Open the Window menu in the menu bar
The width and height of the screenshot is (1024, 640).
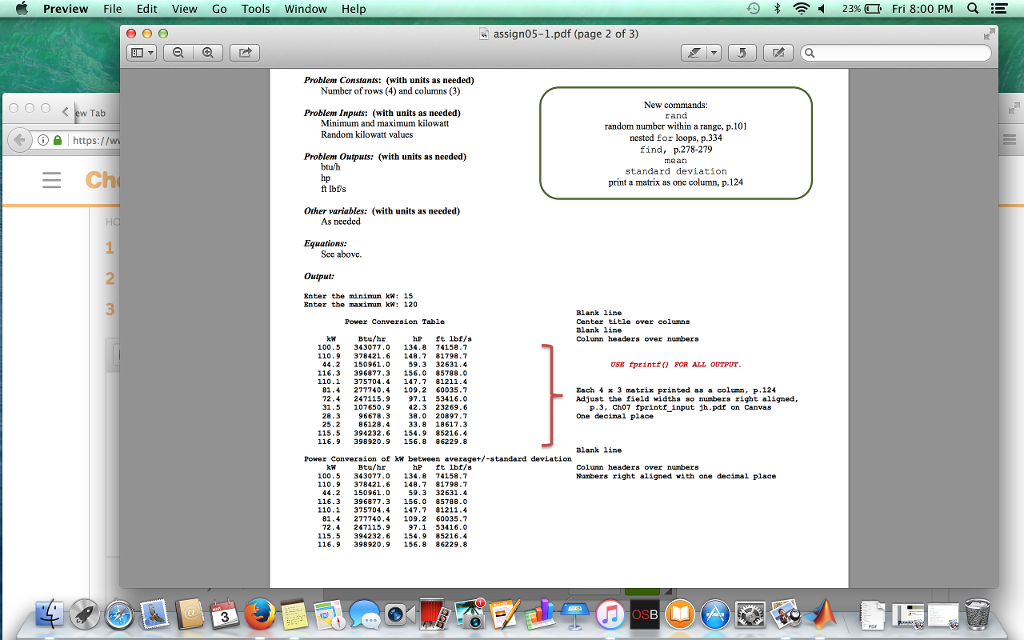(305, 9)
